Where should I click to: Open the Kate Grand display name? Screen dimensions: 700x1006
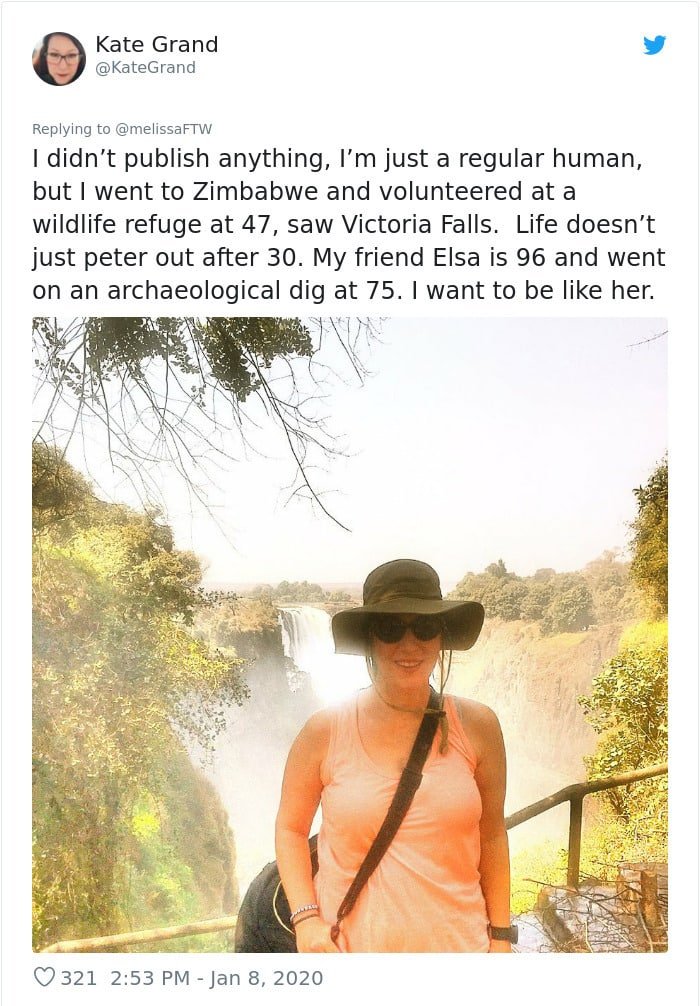156,44
